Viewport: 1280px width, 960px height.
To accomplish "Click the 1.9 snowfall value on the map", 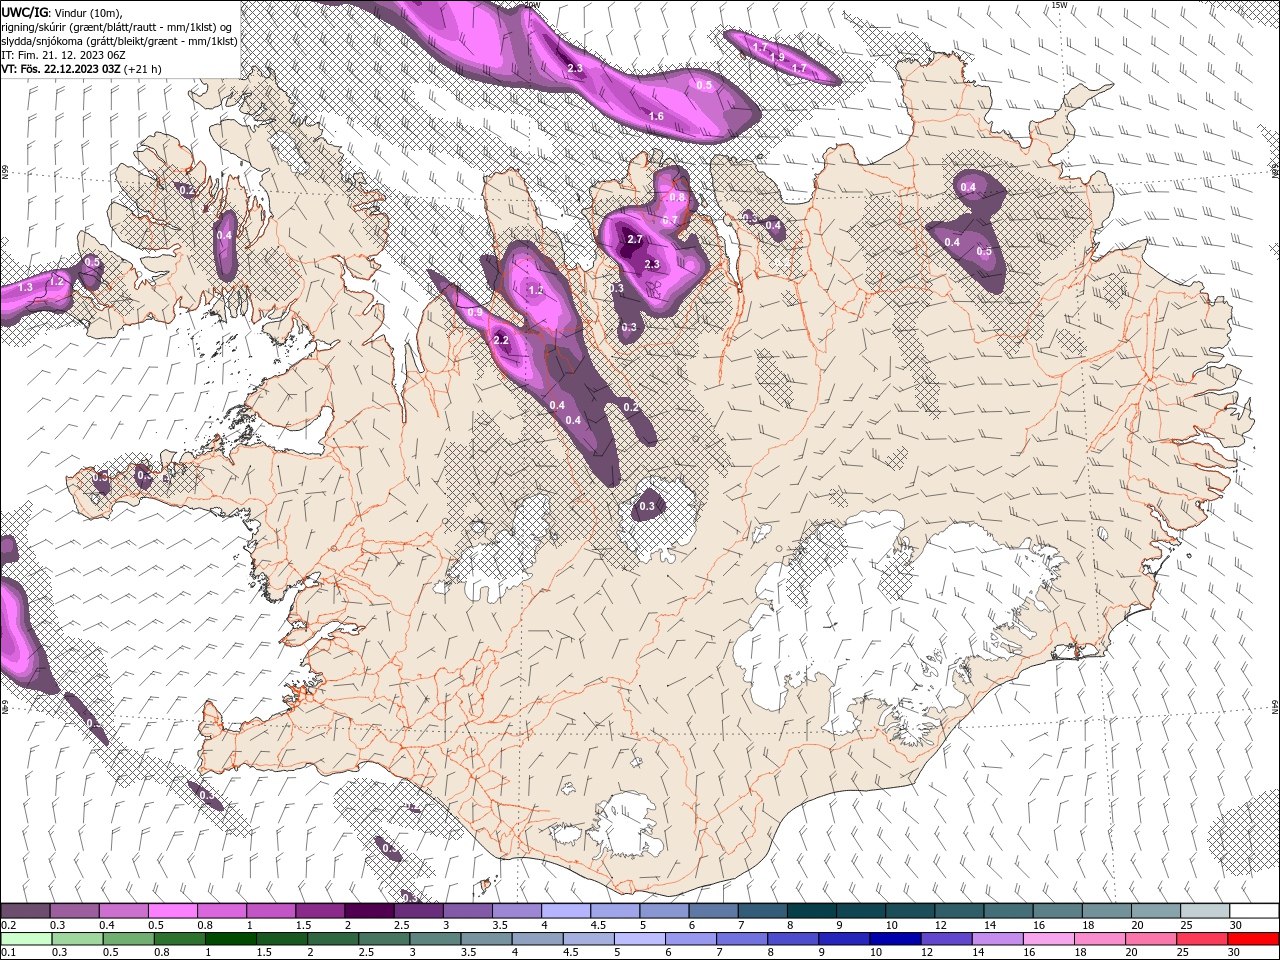I will pyautogui.click(x=777, y=57).
